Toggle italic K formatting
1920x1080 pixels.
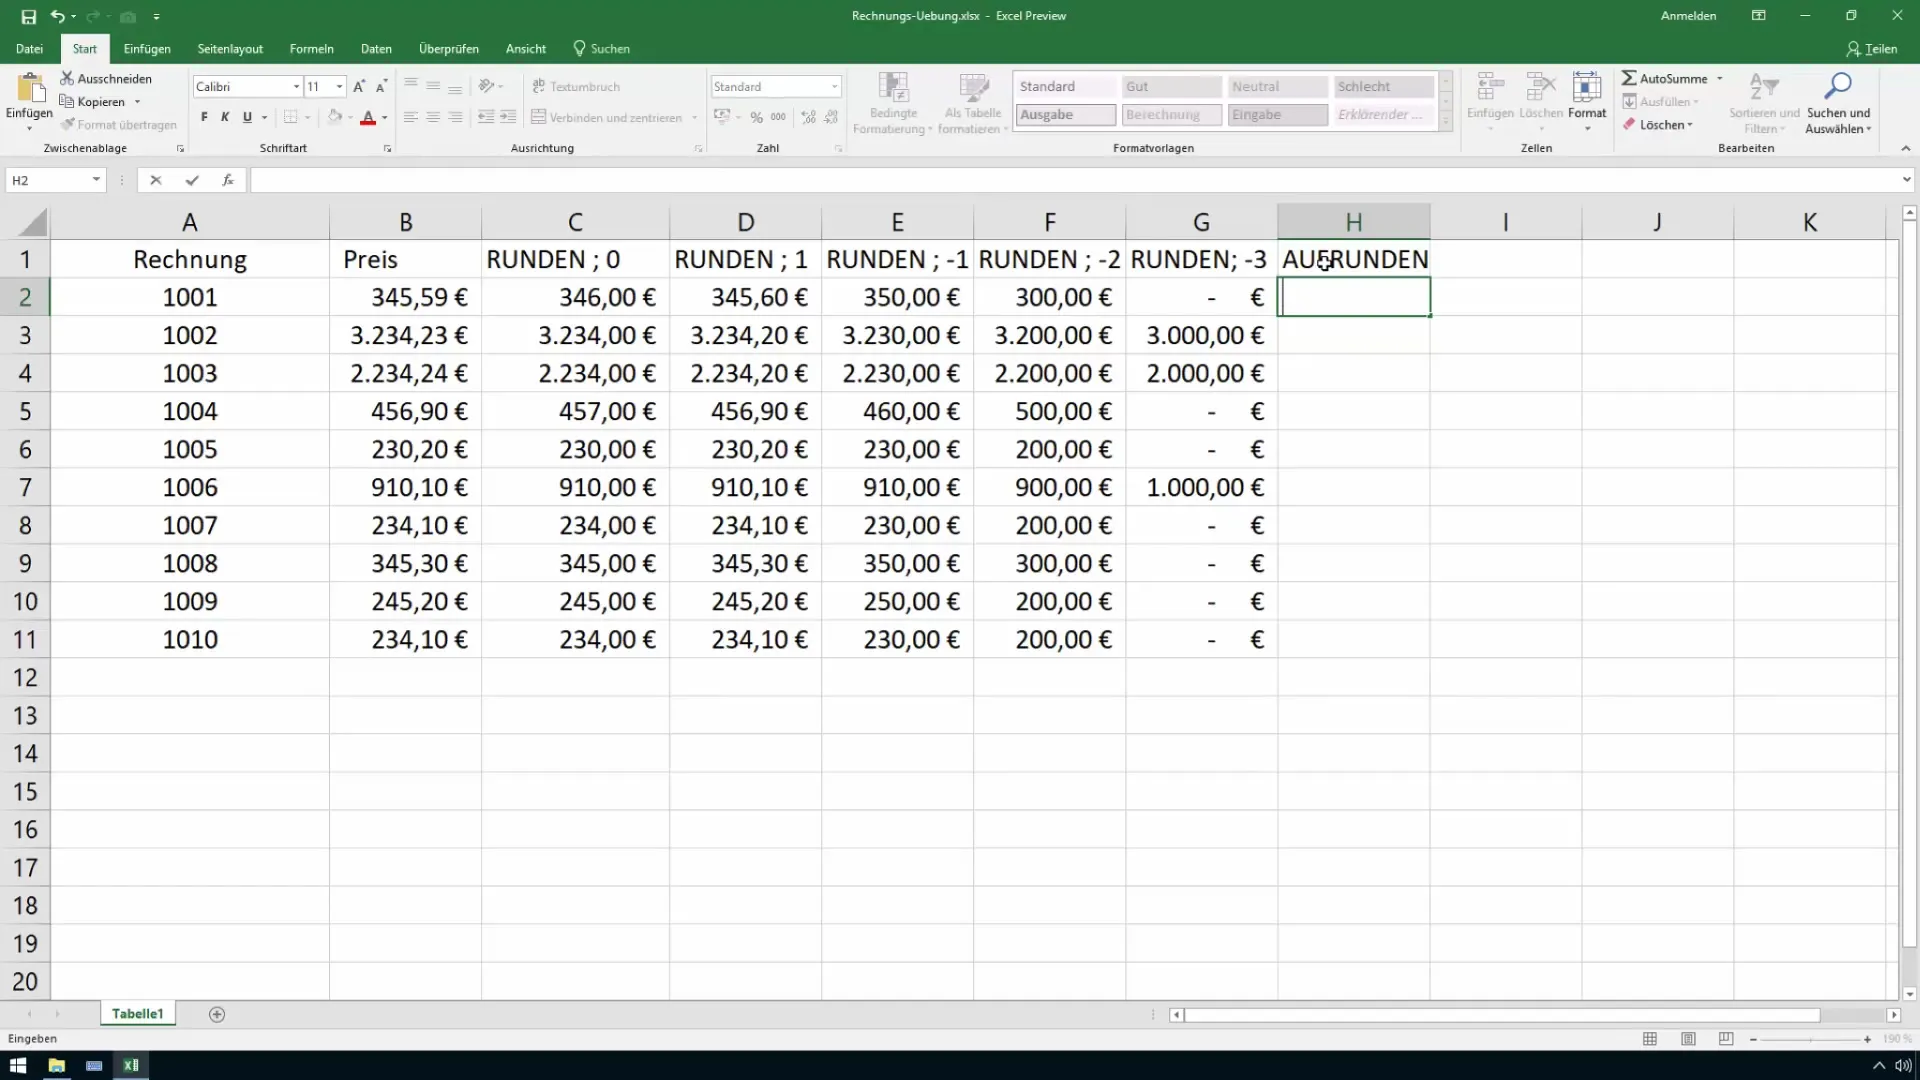[225, 117]
